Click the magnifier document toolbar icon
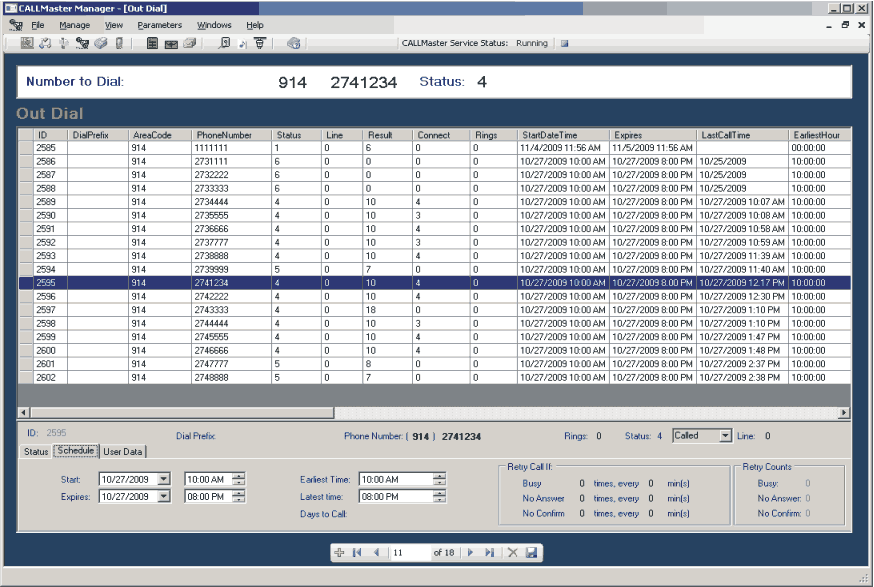The height and width of the screenshot is (587, 874). (224, 43)
